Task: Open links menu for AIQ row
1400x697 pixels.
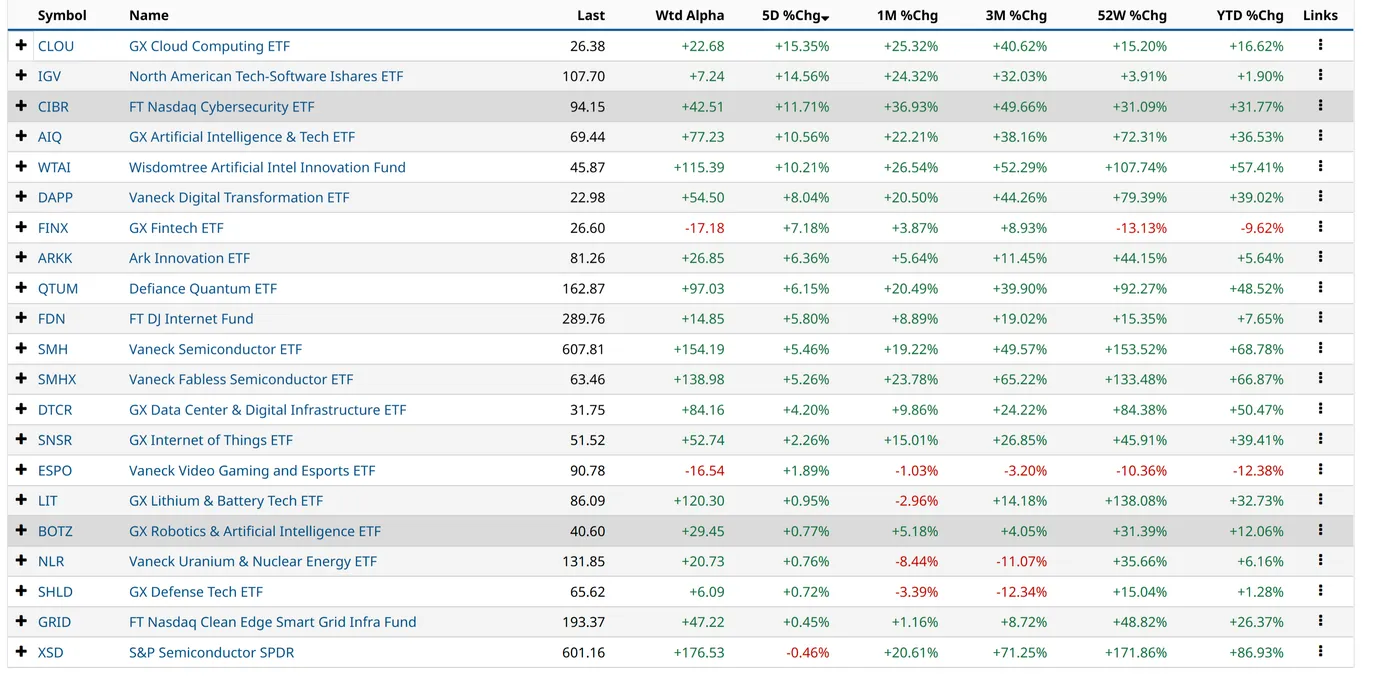Action: [1320, 136]
